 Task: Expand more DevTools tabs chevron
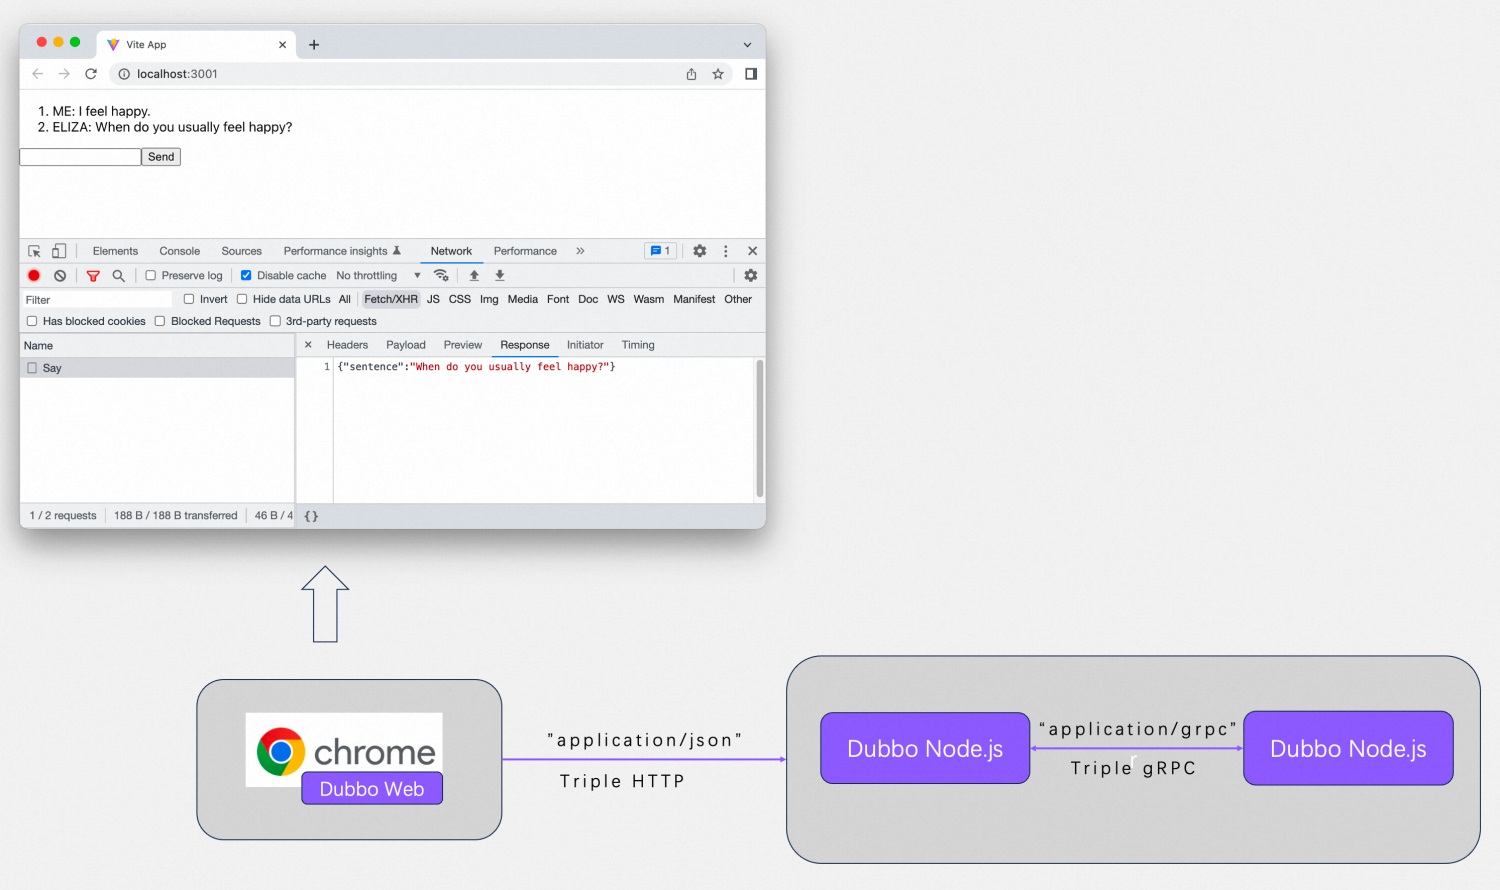coord(580,251)
